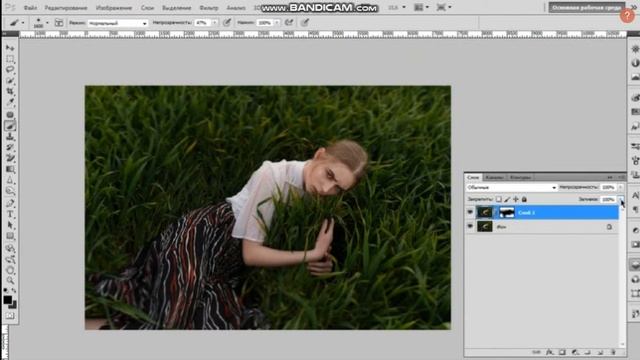
Task: Select the Move tool
Action: 10,48
